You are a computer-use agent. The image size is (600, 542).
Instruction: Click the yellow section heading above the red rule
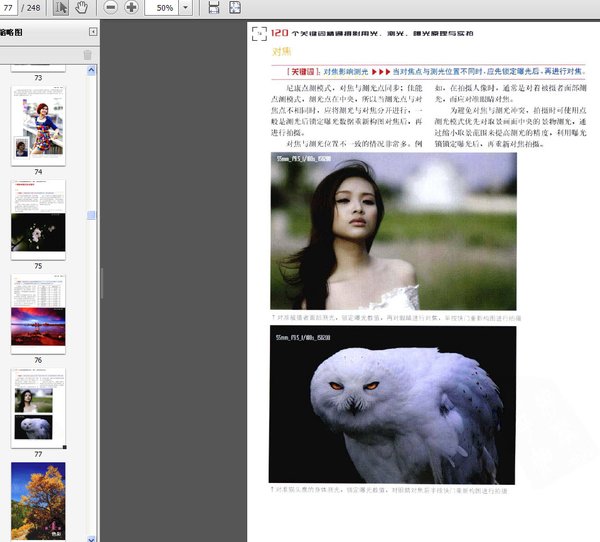pos(282,52)
